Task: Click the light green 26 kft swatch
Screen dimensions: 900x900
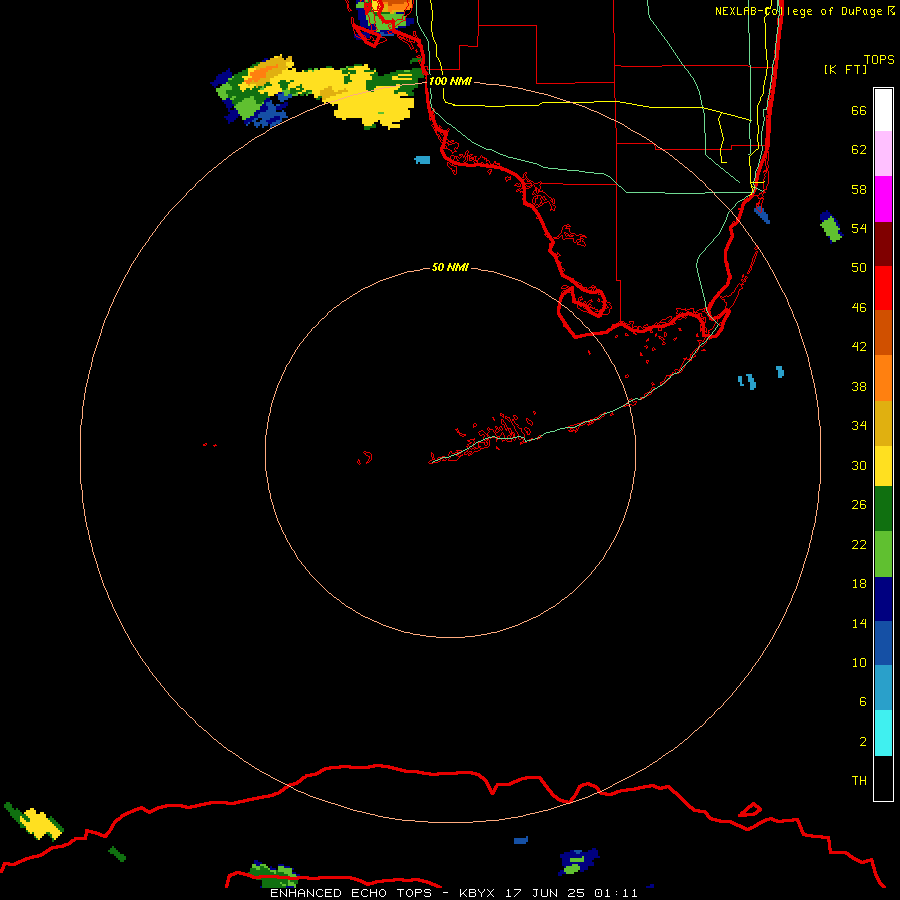Action: 883,554
